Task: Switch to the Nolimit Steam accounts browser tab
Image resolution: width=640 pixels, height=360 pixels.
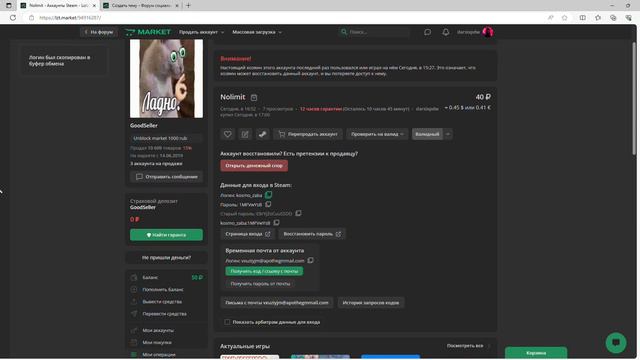Action: (58, 6)
